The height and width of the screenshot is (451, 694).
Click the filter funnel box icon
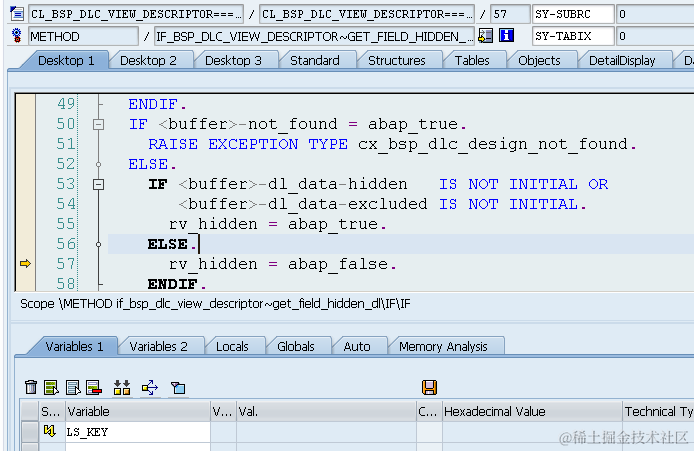coord(178,388)
